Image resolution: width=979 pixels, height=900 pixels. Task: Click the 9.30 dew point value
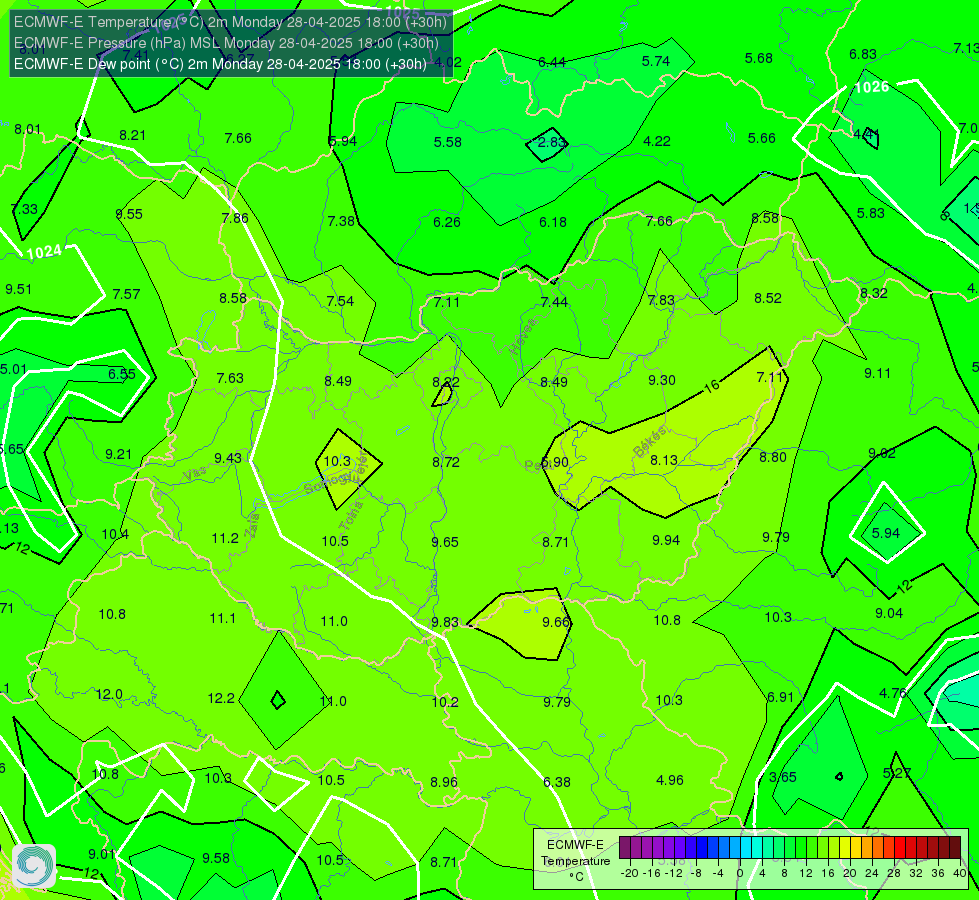(x=662, y=380)
